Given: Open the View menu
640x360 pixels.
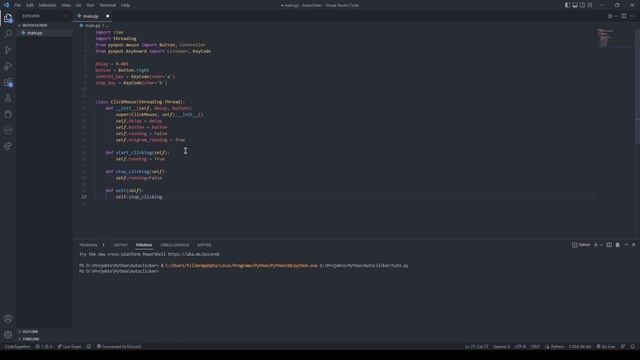Looking at the screenshot, I should 66,5.
